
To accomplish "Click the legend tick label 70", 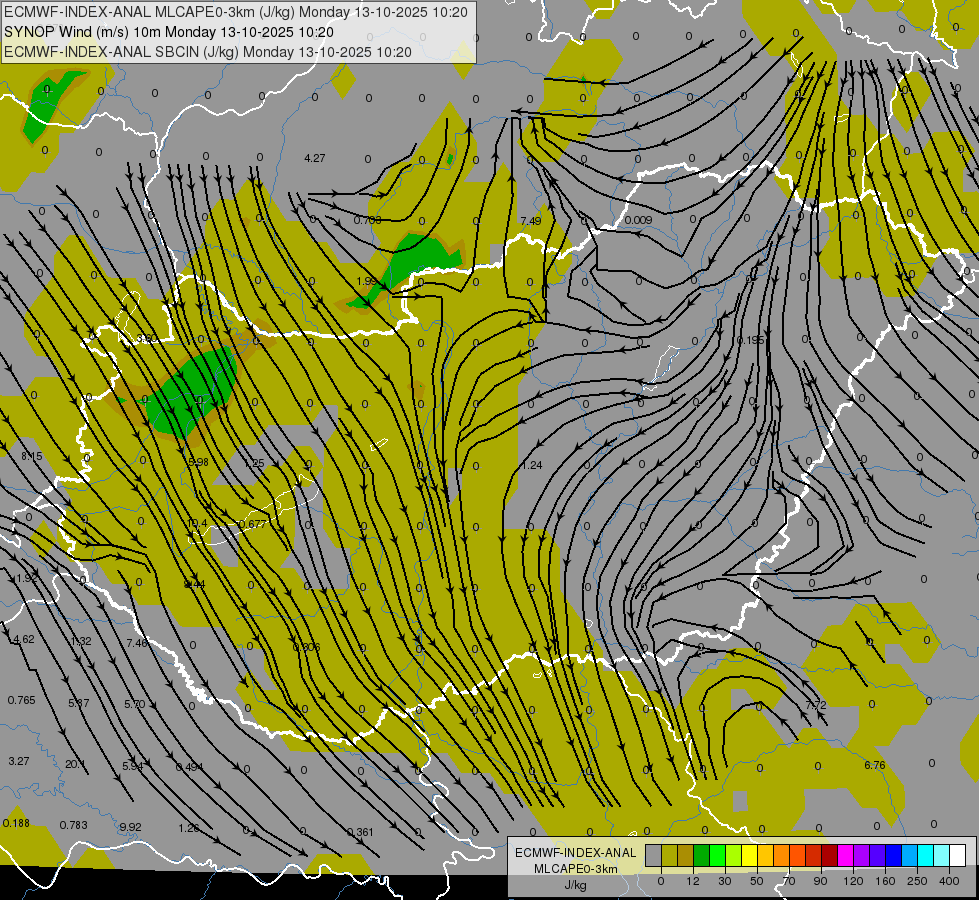I will [x=789, y=881].
